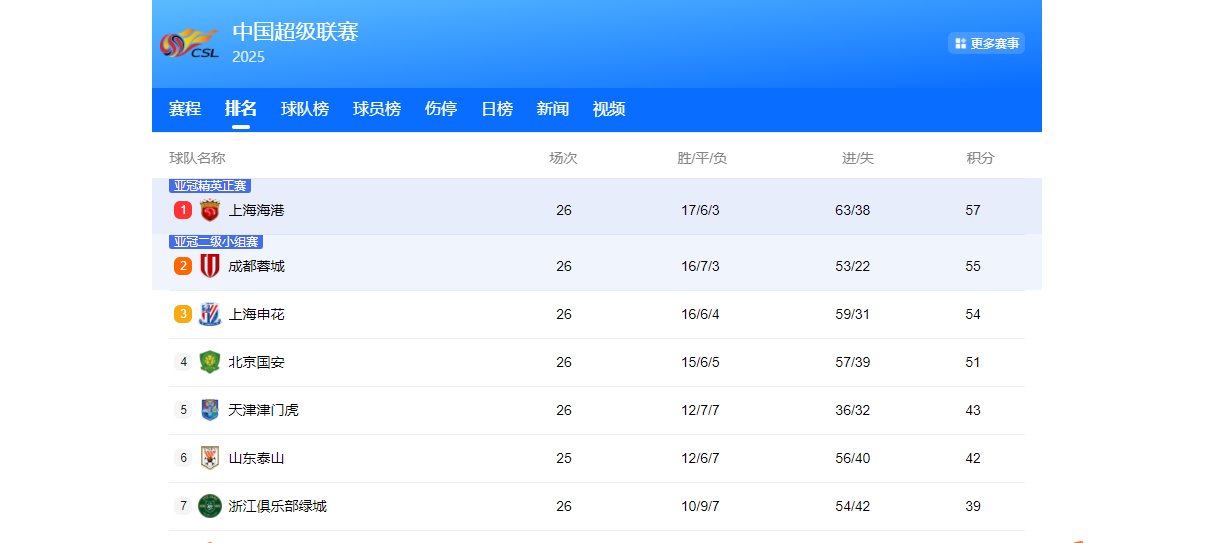This screenshot has width=1231, height=543.
Task: Open the 山东泰山 team name
Action: (257, 458)
